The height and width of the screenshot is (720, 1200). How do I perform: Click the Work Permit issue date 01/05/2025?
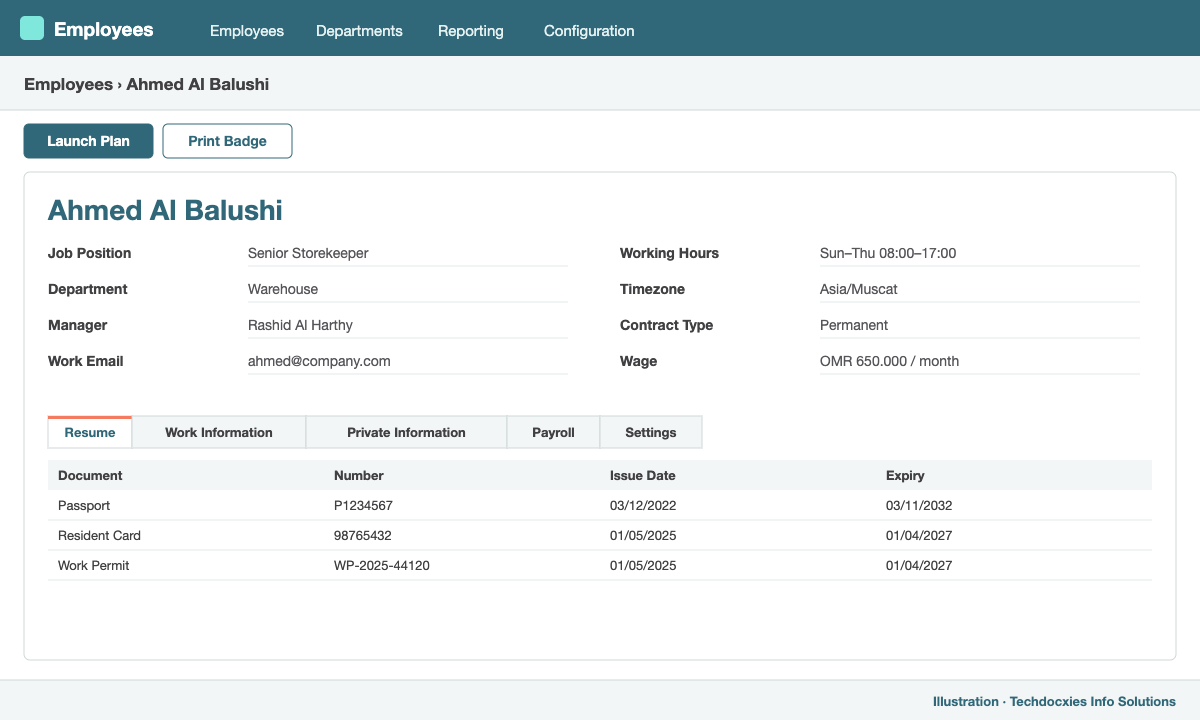point(643,565)
